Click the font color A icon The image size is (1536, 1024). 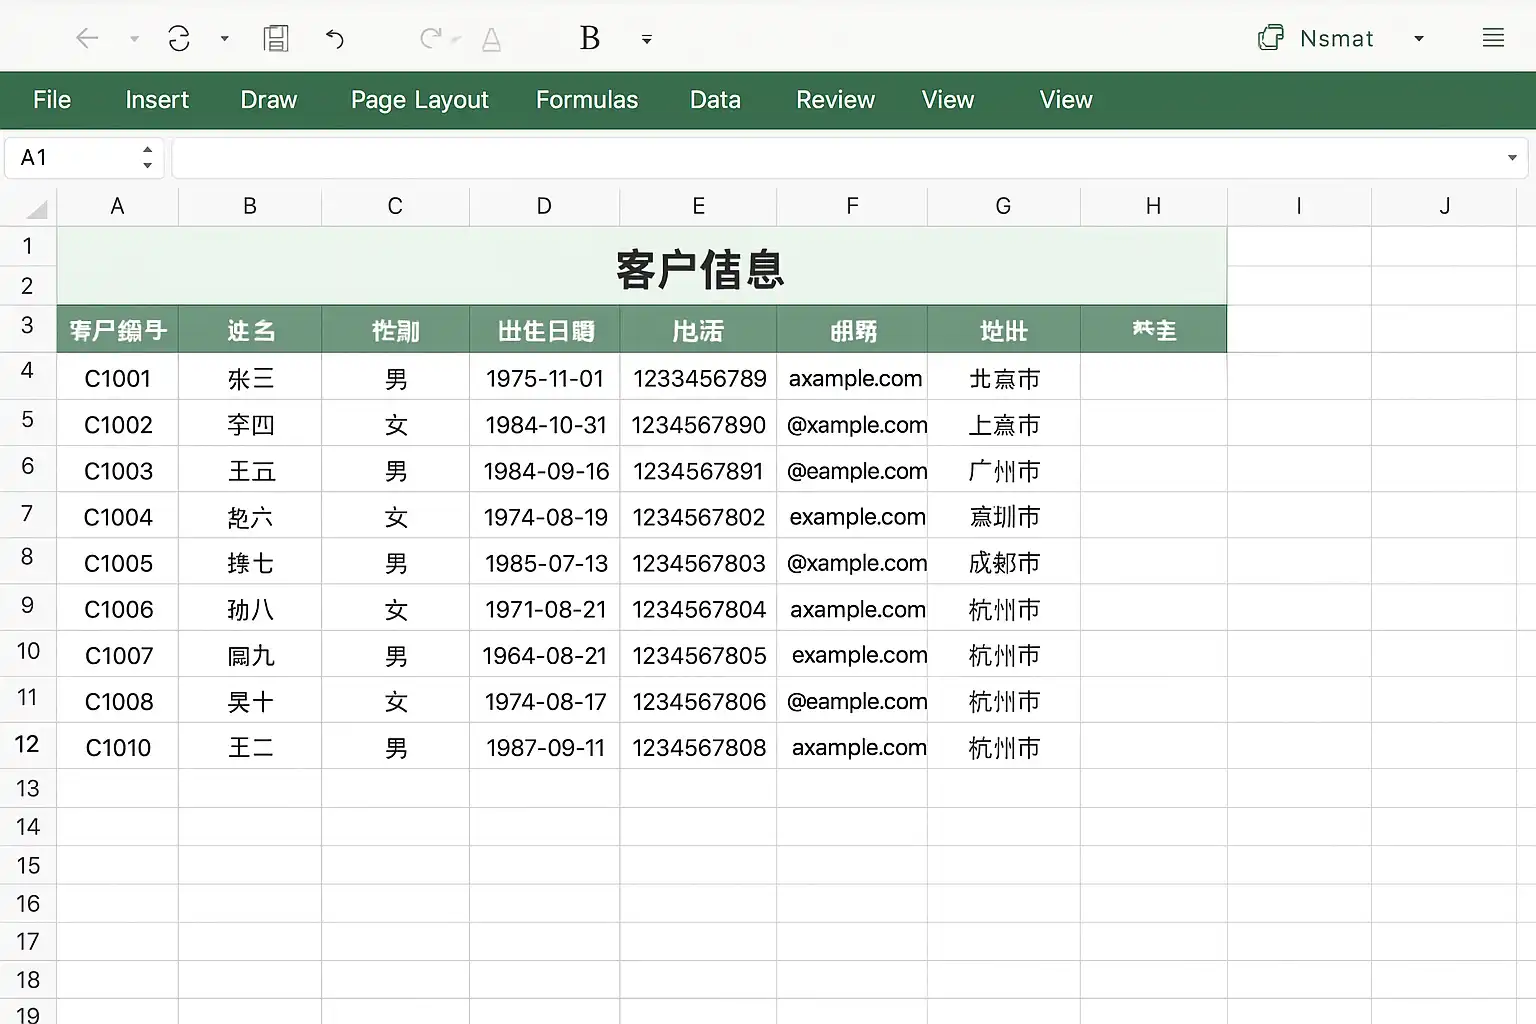(x=491, y=40)
